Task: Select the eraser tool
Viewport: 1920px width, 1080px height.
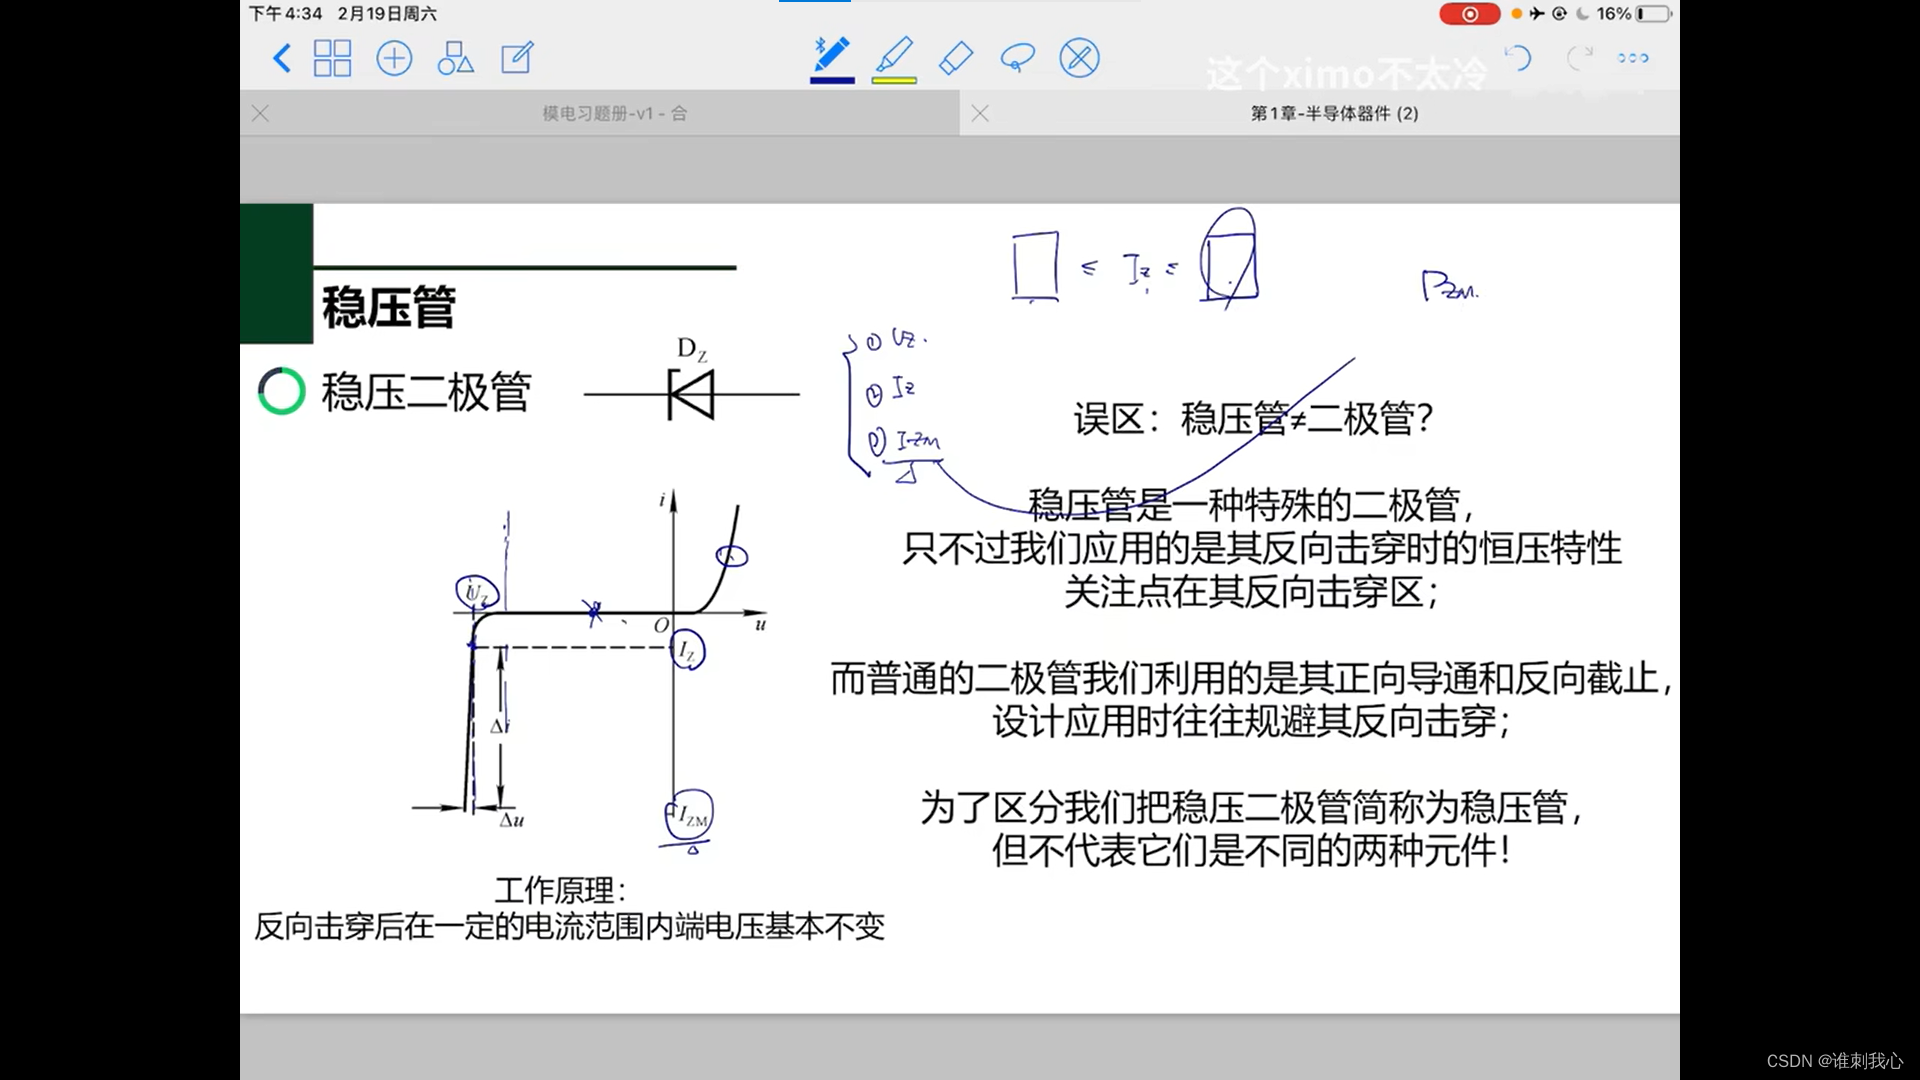Action: coord(956,58)
